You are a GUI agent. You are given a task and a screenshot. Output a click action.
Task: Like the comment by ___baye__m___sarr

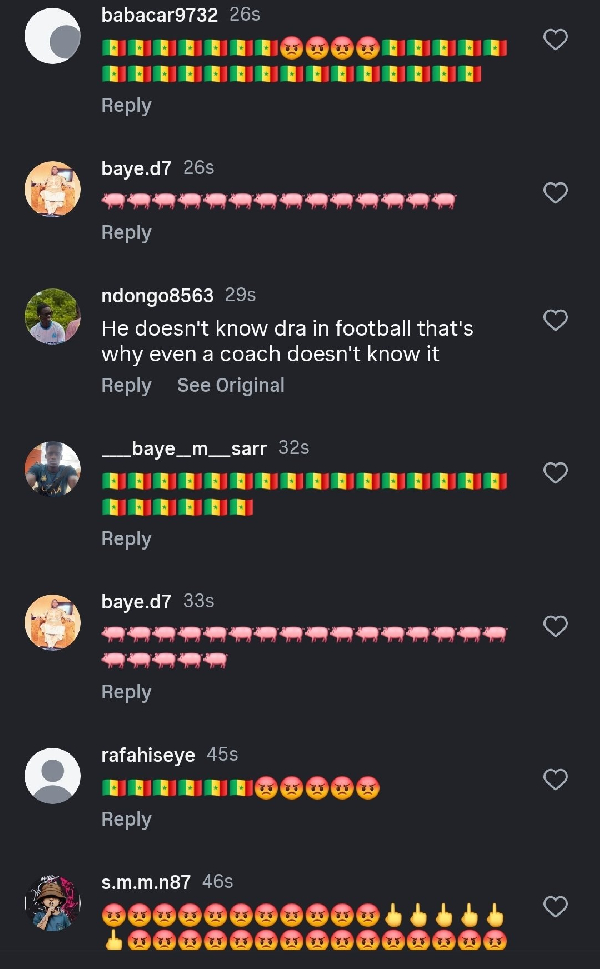(554, 472)
